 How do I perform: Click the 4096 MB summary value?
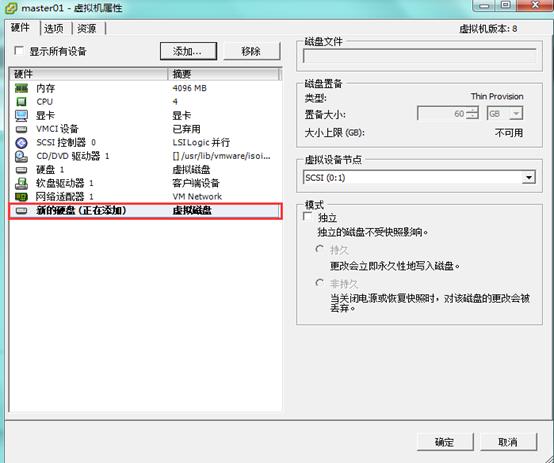[190, 88]
